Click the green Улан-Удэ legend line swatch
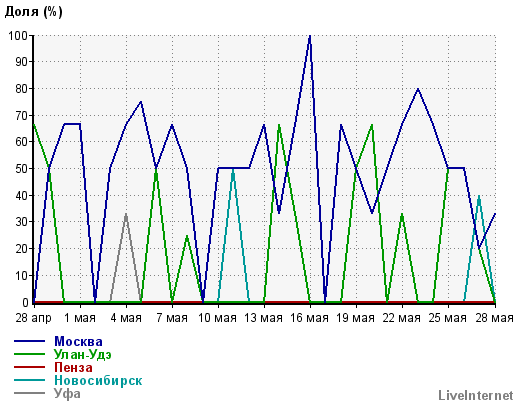The image size is (520, 405). [x=29, y=354]
